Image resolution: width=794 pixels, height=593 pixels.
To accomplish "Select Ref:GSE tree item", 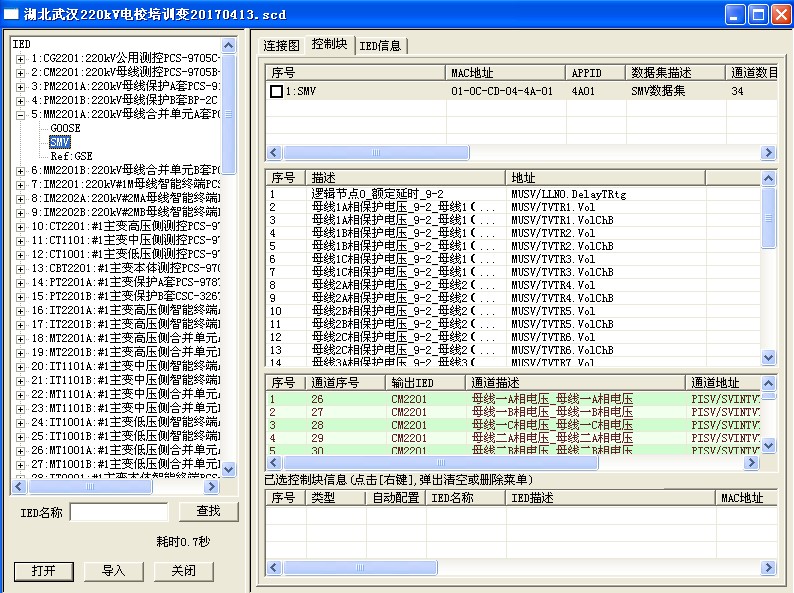I will point(70,157).
